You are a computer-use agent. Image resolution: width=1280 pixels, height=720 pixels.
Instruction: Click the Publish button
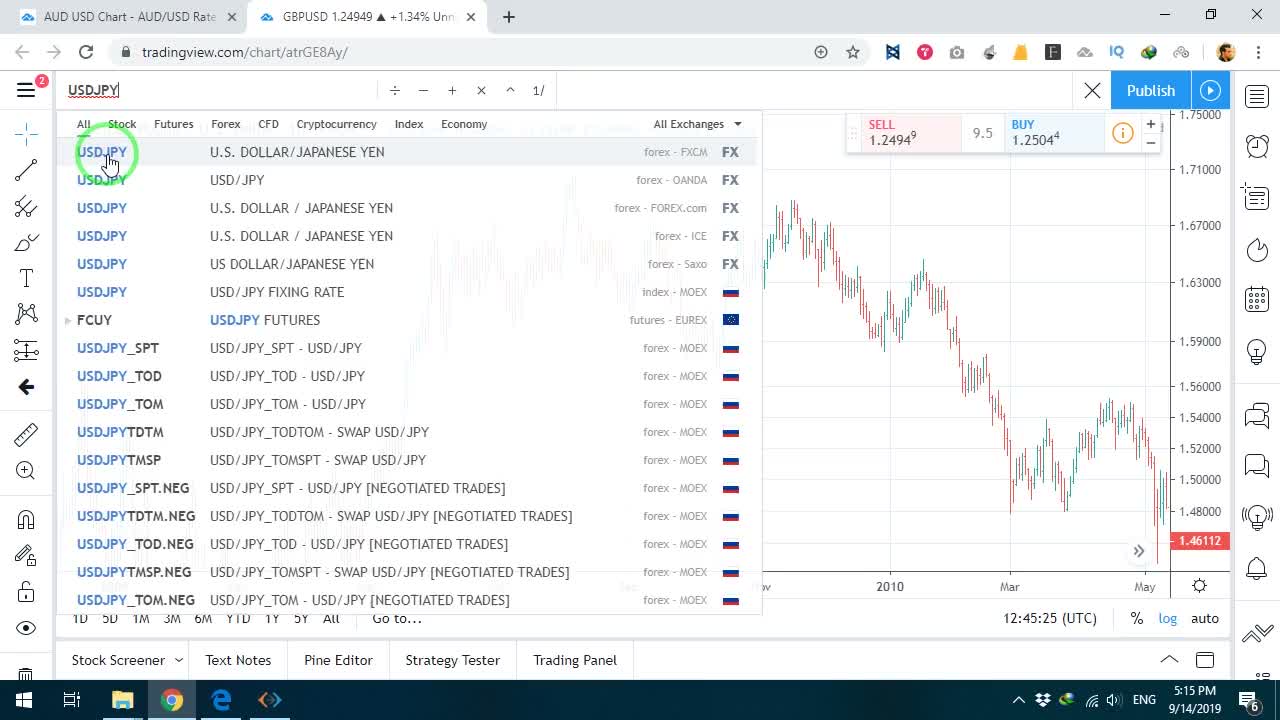pyautogui.click(x=1151, y=90)
